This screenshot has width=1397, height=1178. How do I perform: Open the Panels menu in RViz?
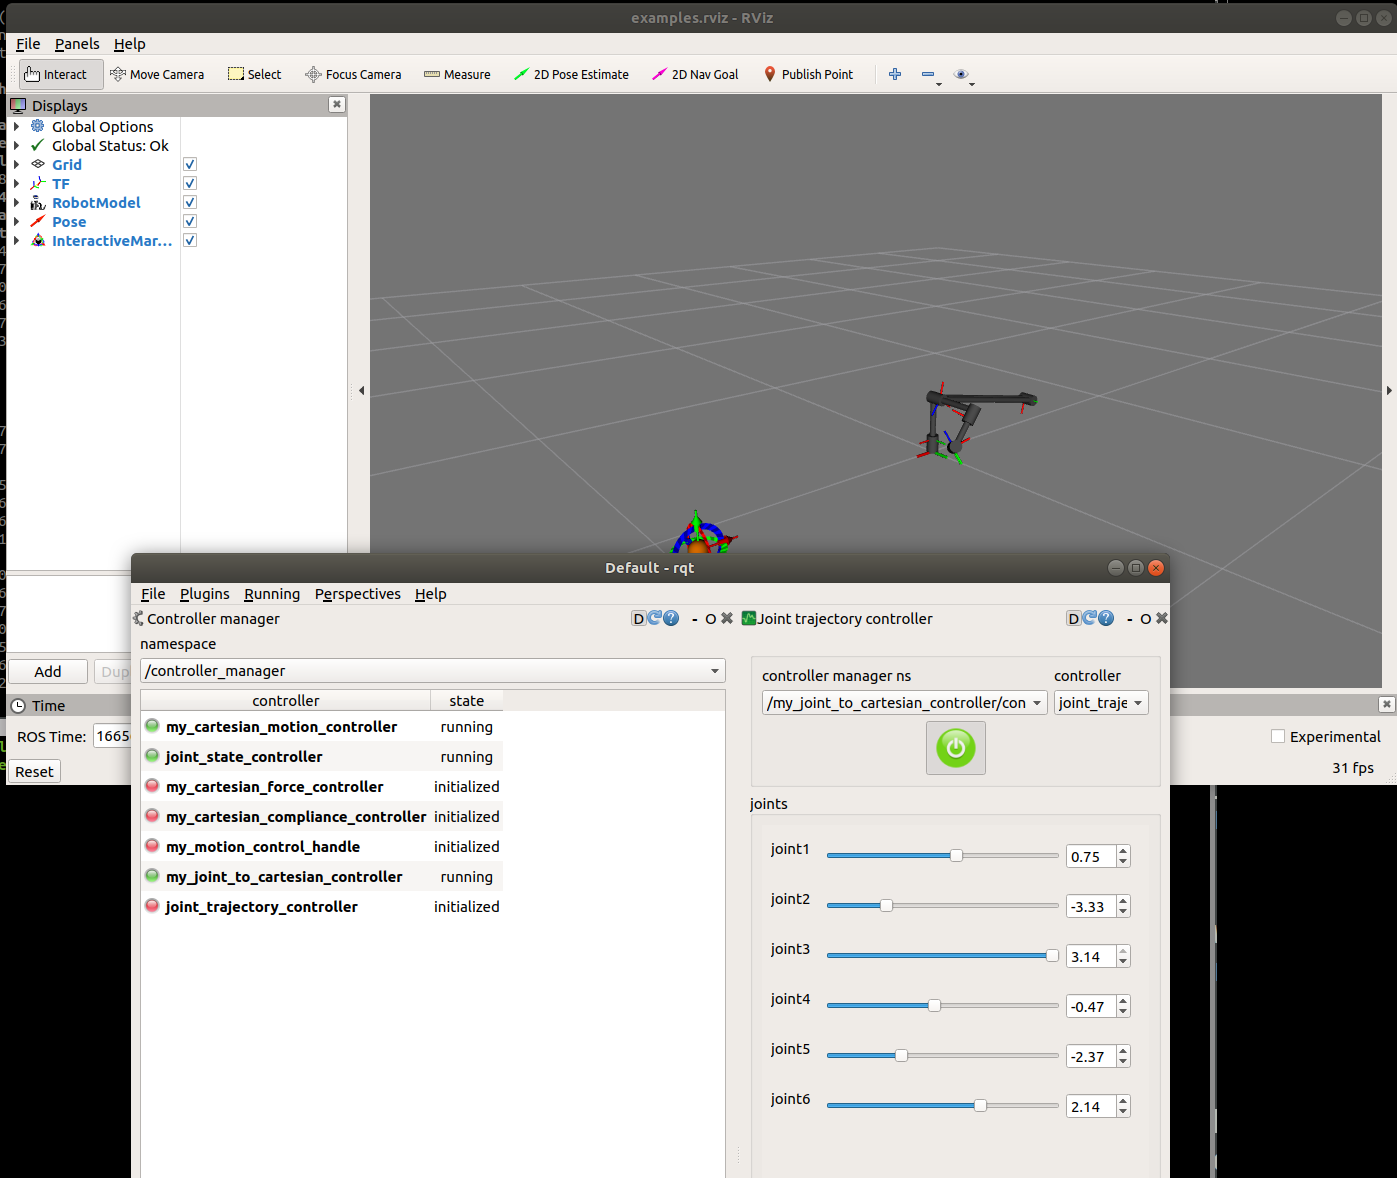click(77, 44)
